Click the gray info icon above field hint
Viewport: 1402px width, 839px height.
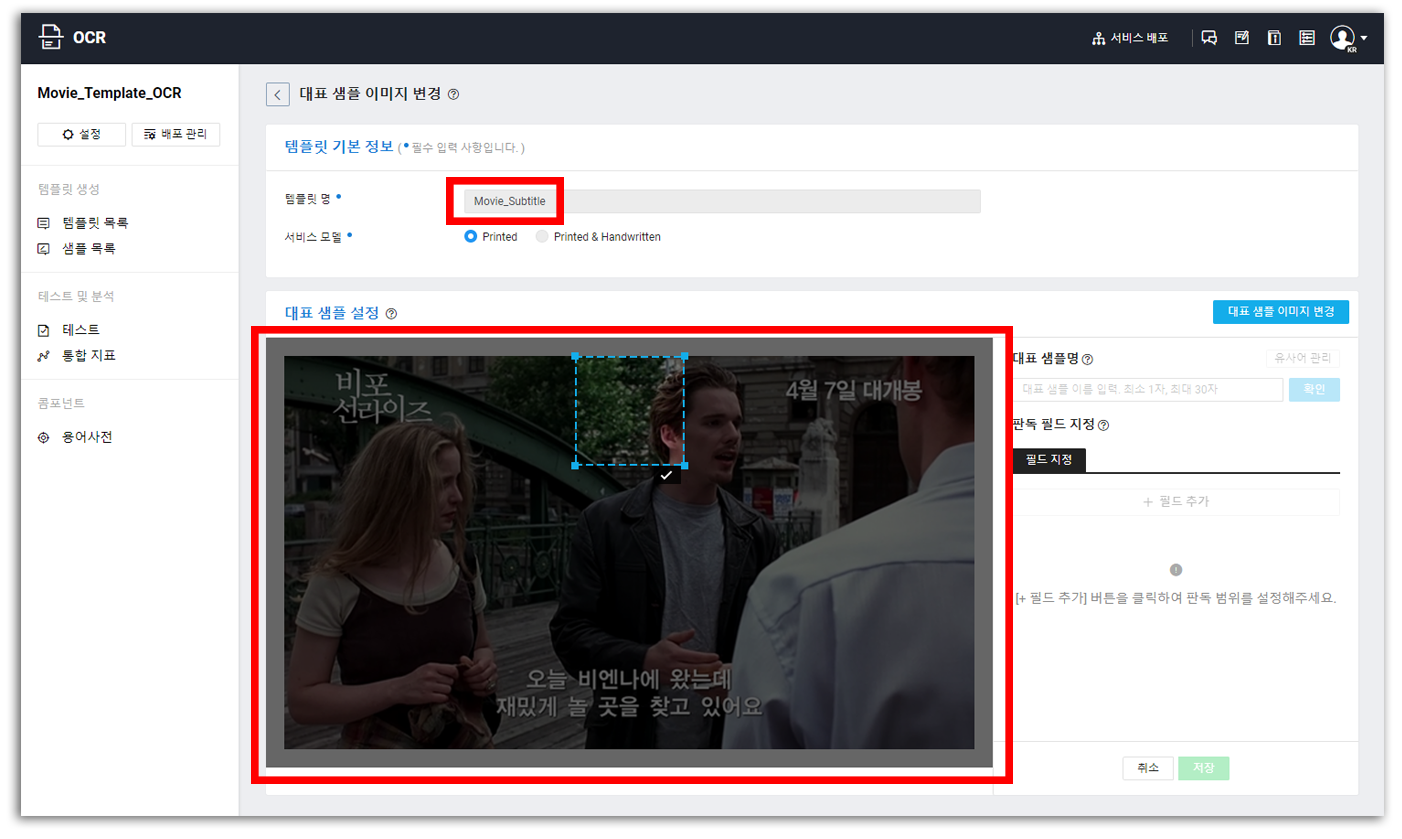(x=1176, y=570)
